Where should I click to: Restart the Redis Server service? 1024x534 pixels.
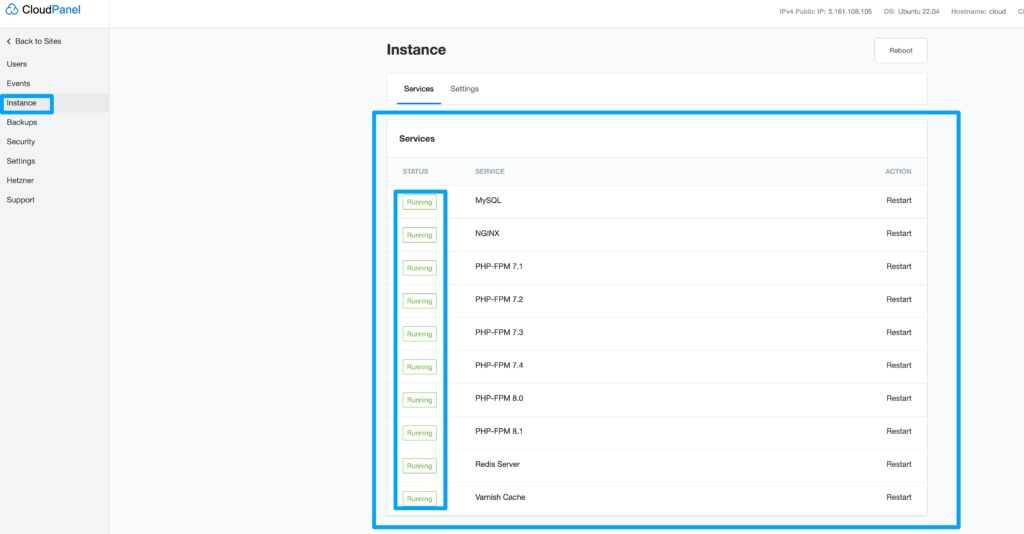(x=899, y=464)
